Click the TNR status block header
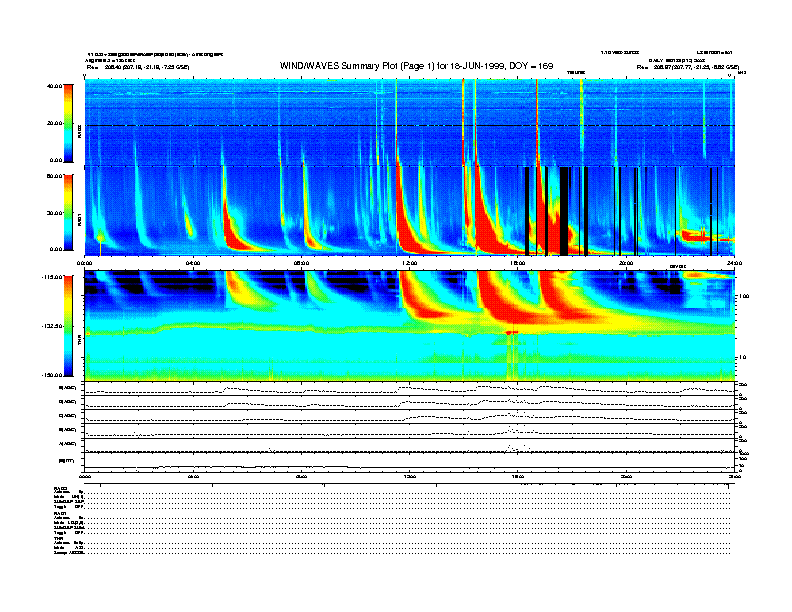 58,538
